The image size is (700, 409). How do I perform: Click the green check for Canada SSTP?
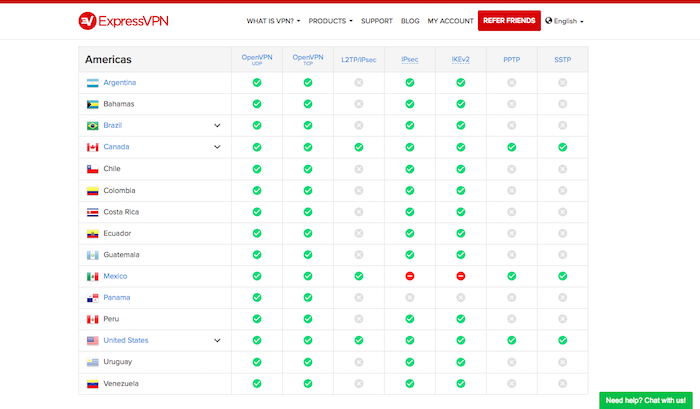pyautogui.click(x=562, y=147)
